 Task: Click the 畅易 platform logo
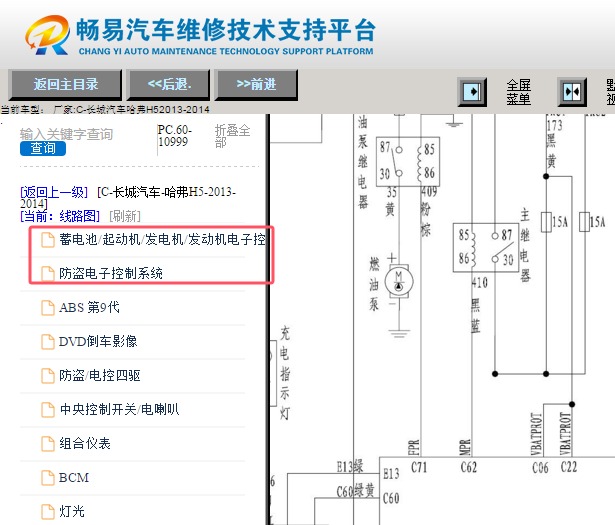pos(47,35)
